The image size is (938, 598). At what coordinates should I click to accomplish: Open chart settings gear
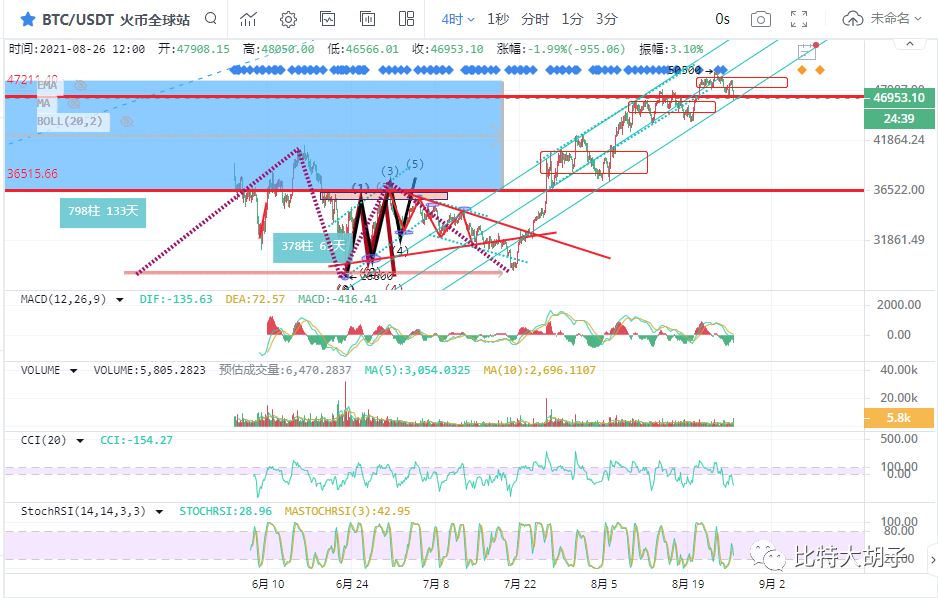[x=288, y=19]
